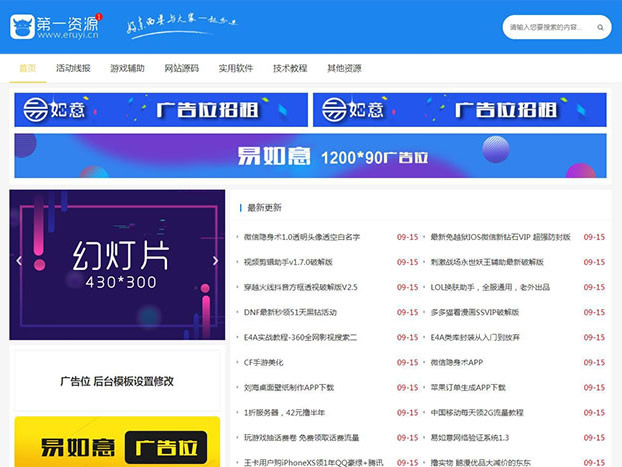
Task: Click the 第一资源 site logo
Action: coord(55,27)
